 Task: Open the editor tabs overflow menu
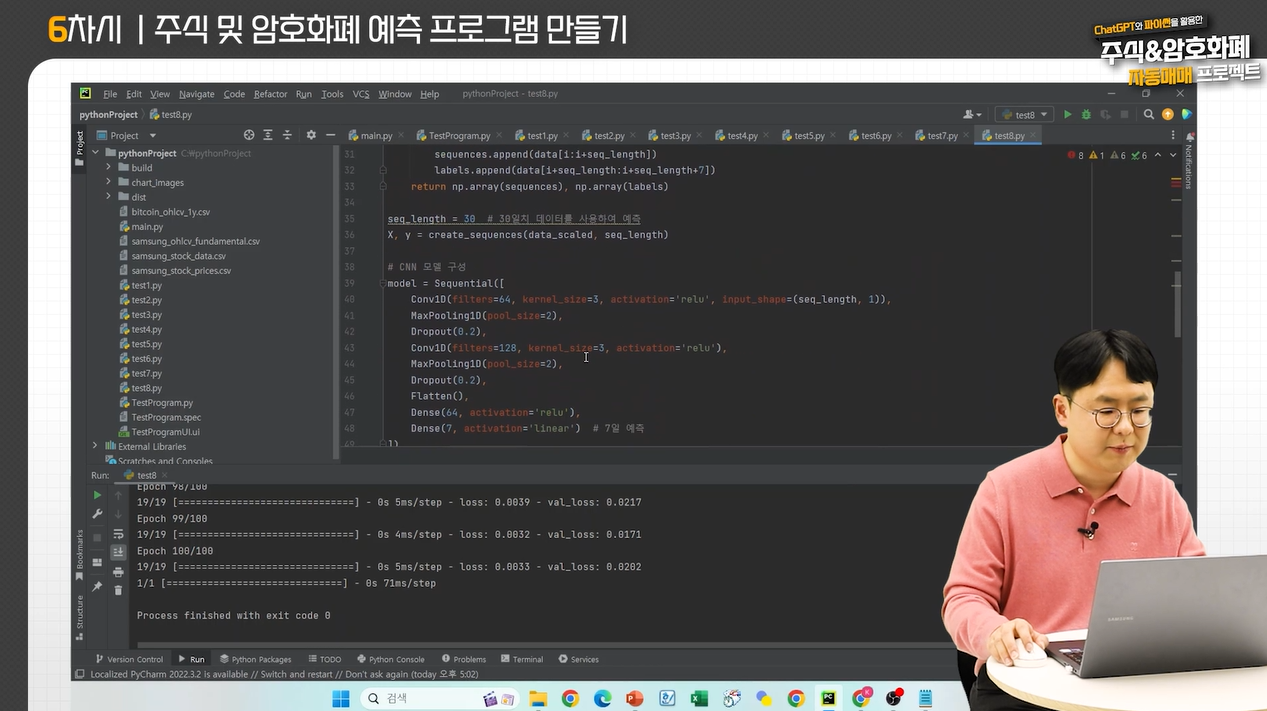click(1173, 135)
